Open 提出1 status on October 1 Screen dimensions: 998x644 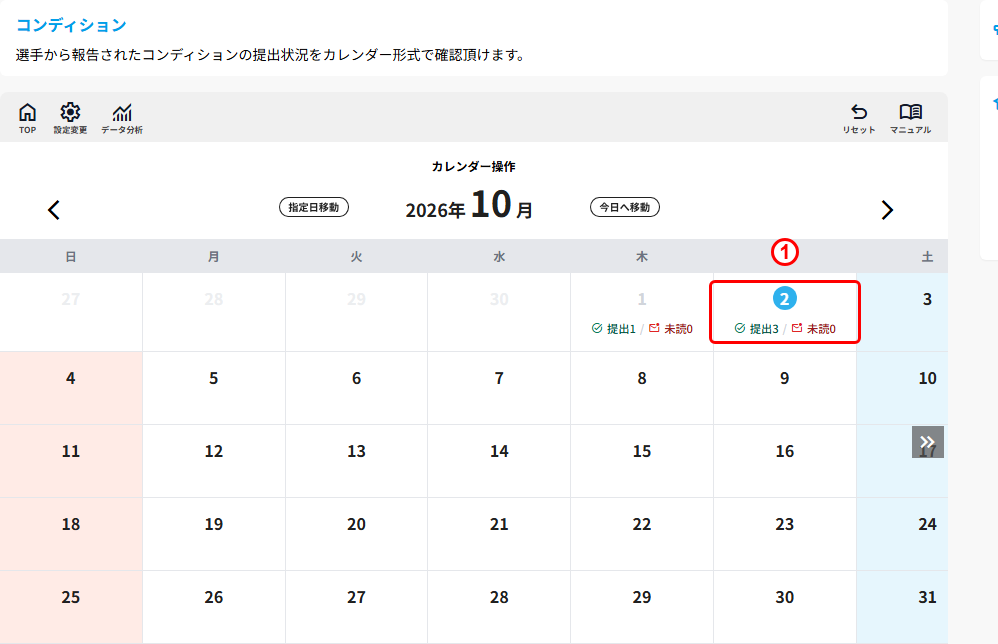click(614, 329)
